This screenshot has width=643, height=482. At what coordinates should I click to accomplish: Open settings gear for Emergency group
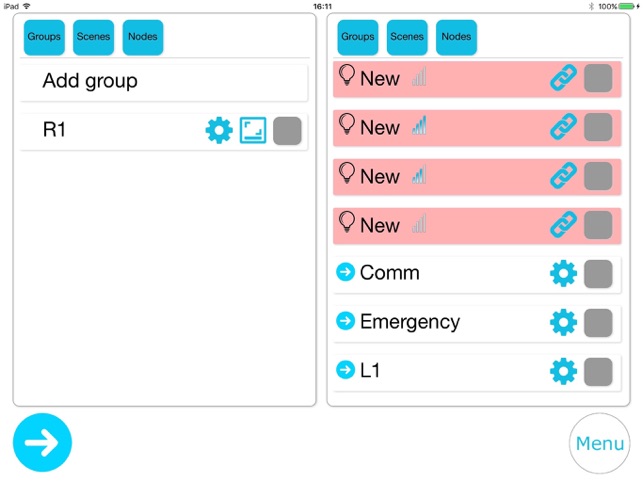(564, 322)
